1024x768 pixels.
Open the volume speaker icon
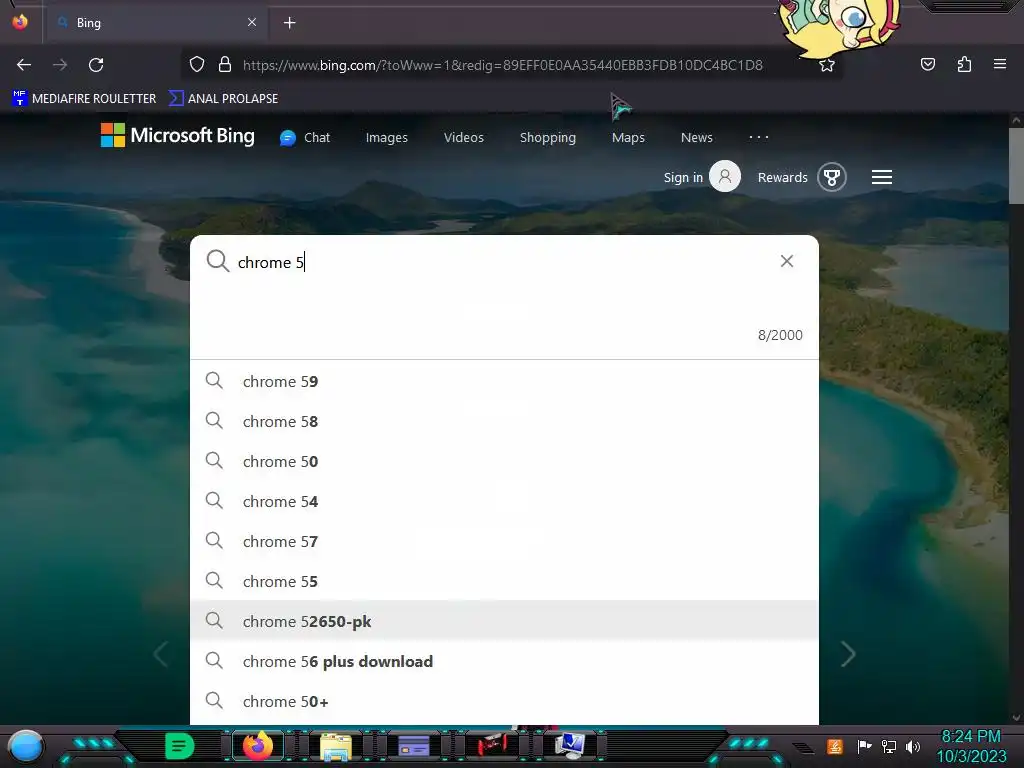pos(912,746)
